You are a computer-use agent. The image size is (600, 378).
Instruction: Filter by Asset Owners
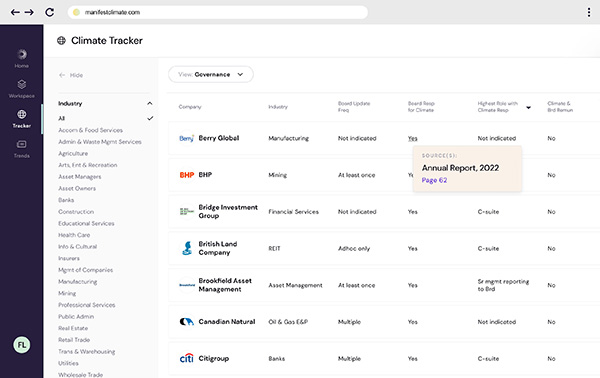point(77,188)
